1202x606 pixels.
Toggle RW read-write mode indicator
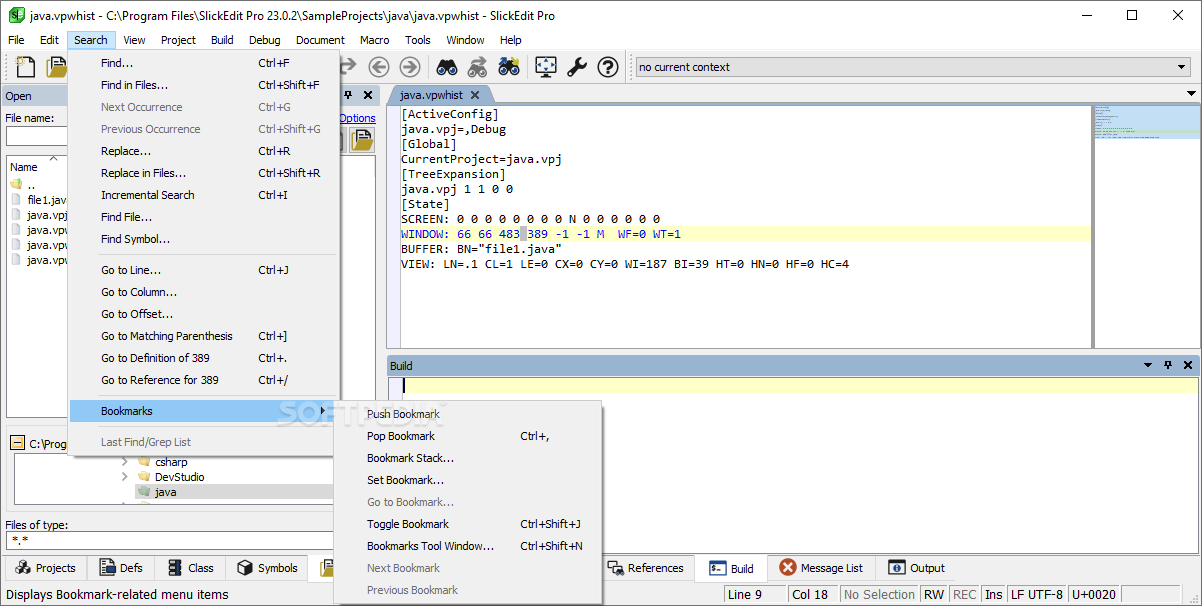(934, 594)
